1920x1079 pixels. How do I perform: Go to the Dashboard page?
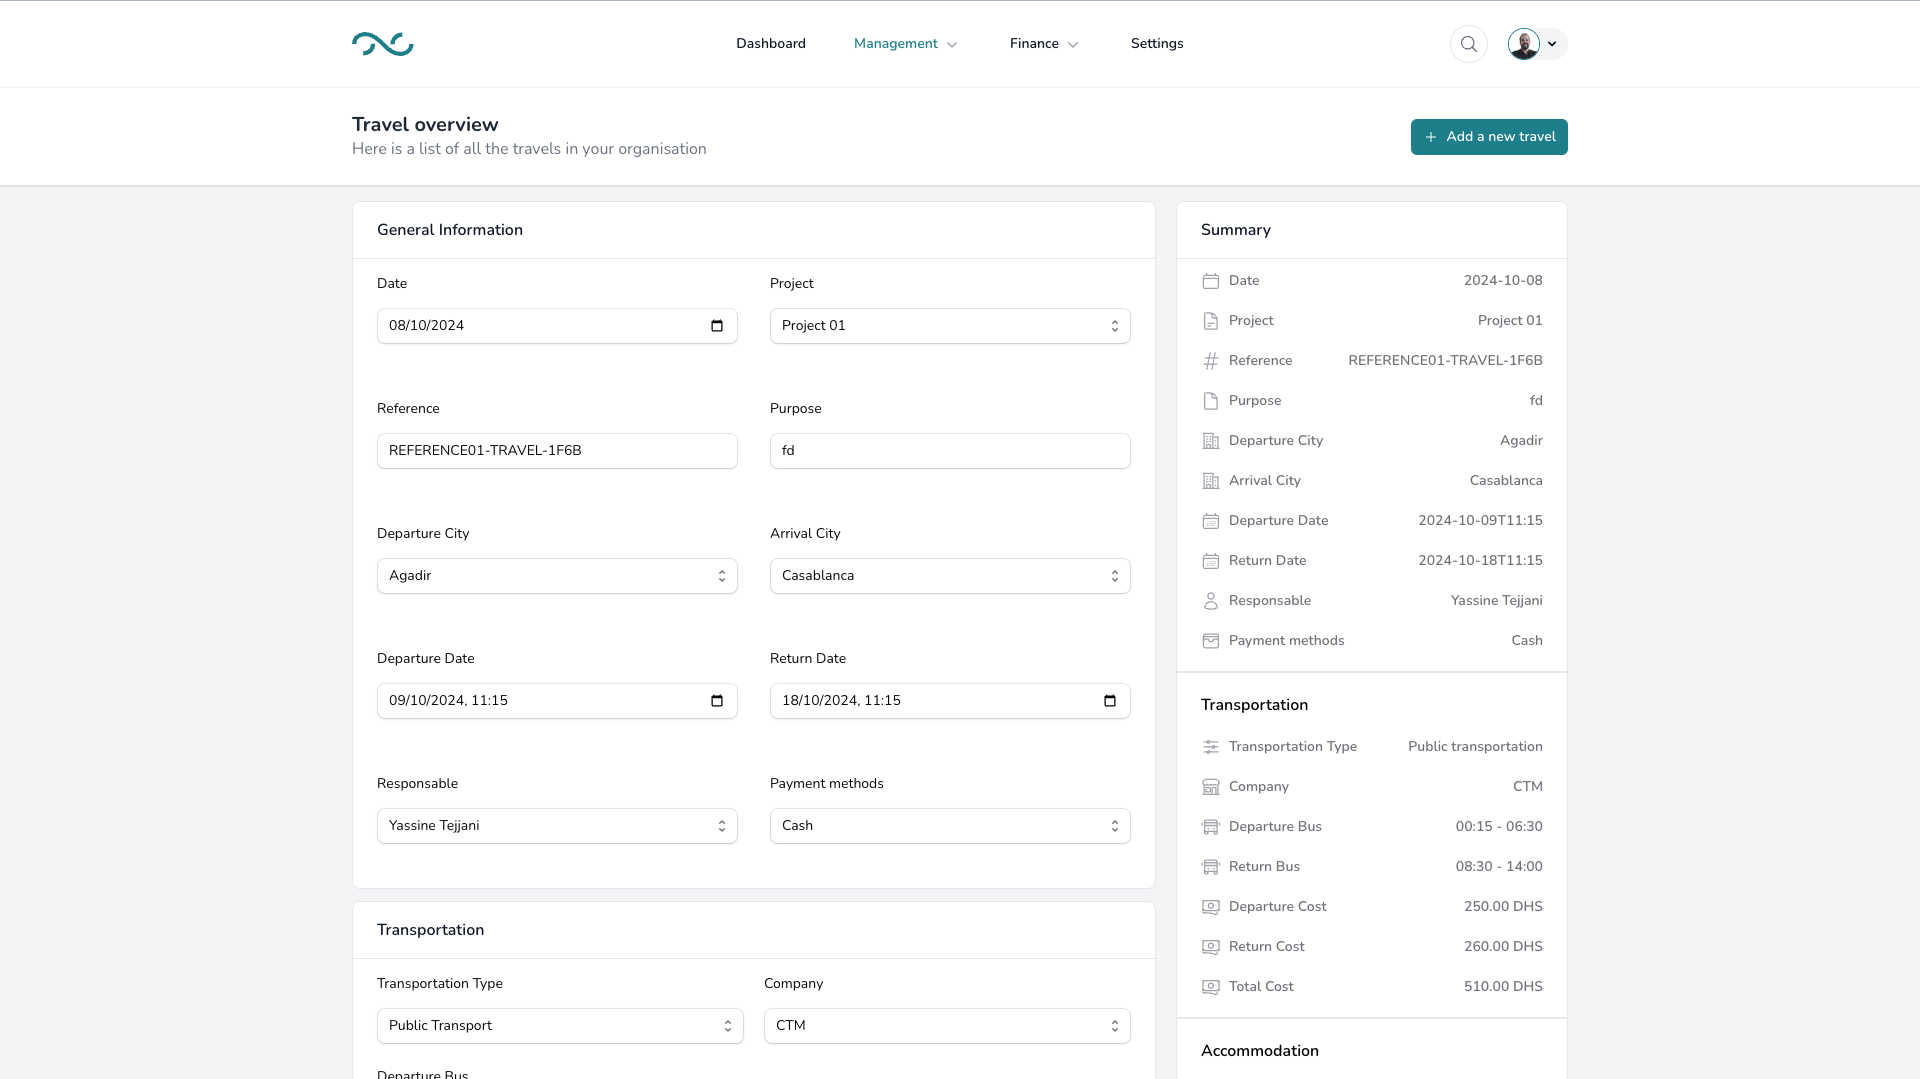(770, 44)
